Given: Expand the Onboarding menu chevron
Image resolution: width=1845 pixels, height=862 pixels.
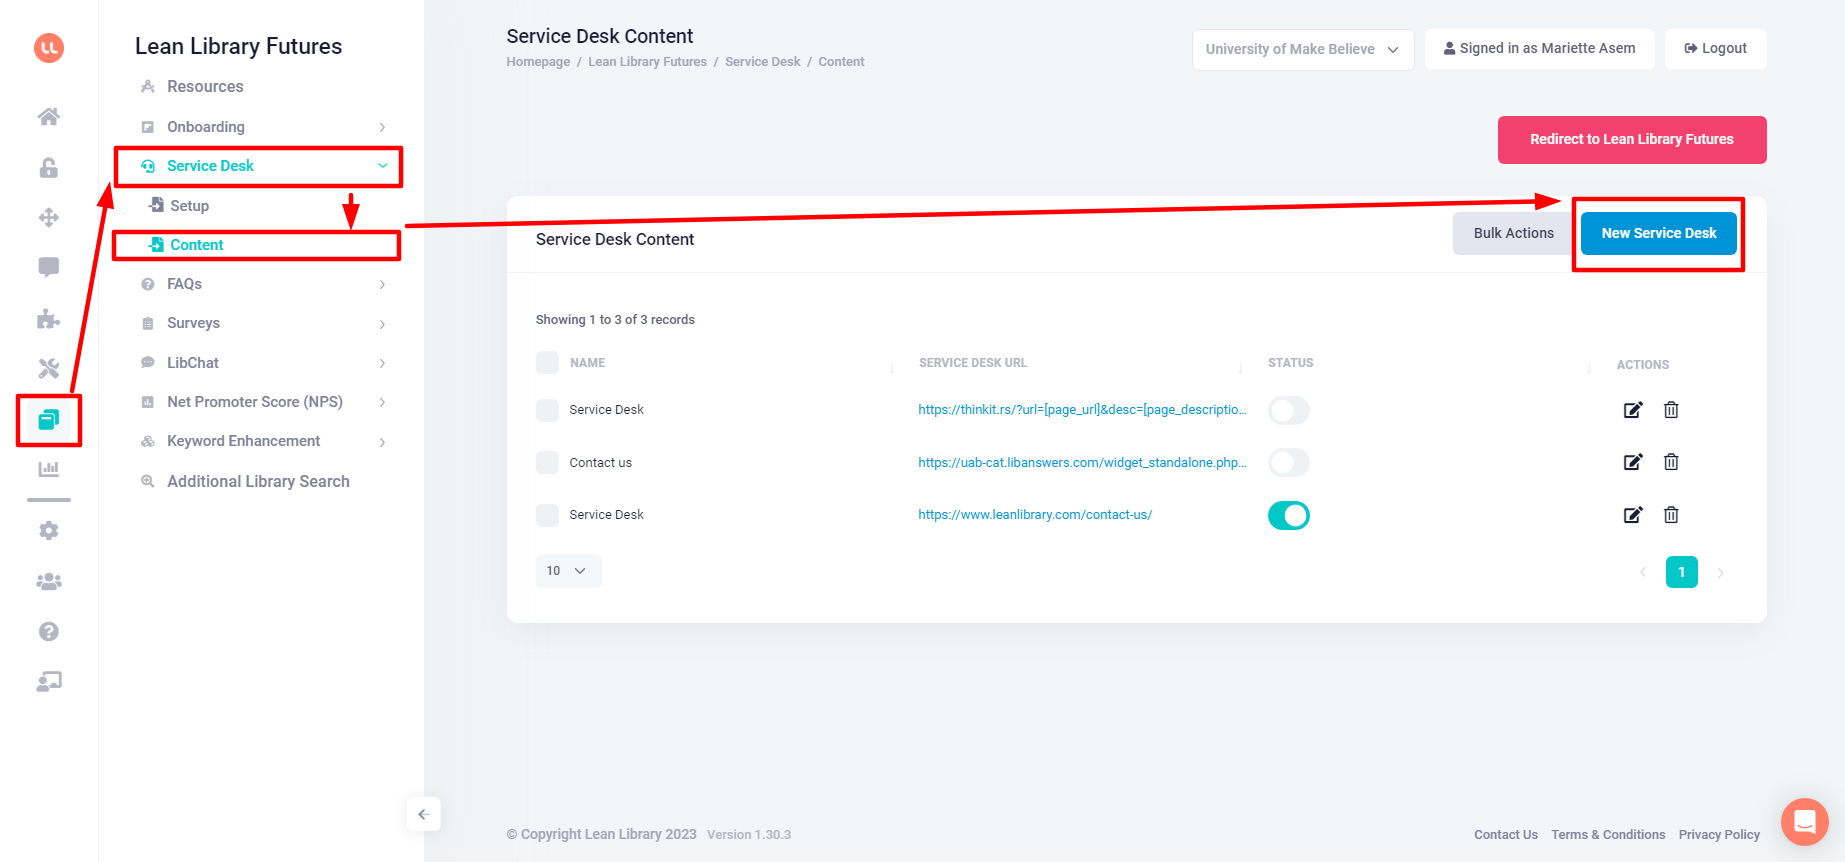Looking at the screenshot, I should (382, 127).
